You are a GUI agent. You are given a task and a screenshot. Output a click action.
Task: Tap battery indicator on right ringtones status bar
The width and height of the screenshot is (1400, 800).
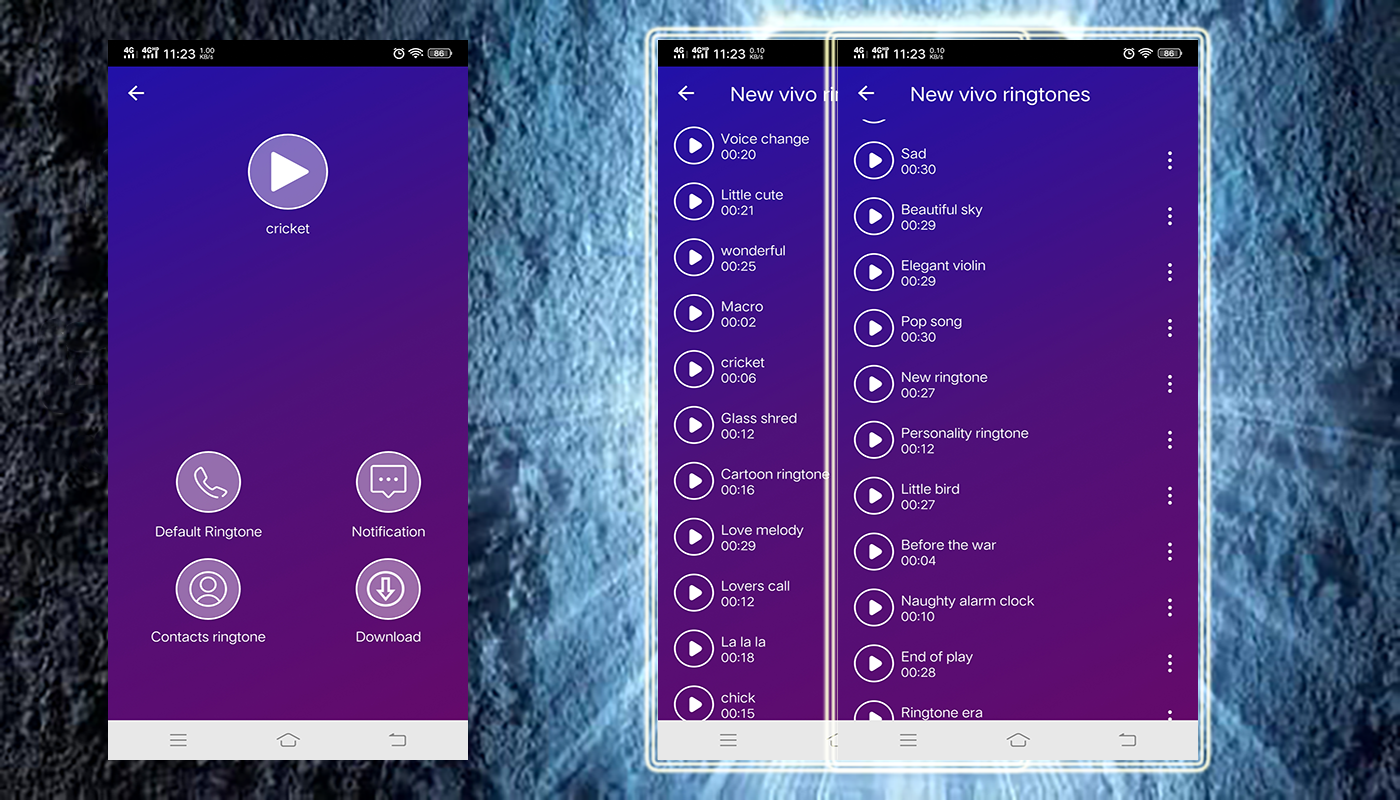(x=1170, y=53)
